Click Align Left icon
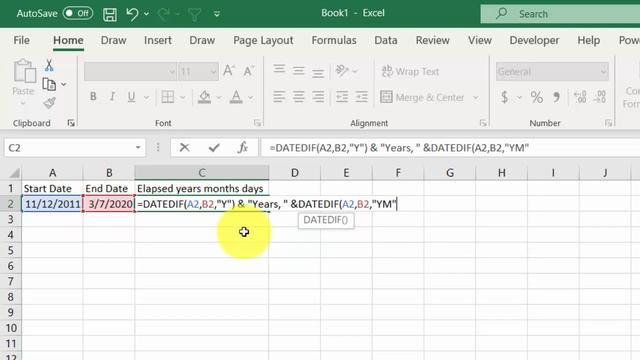Image resolution: width=640 pixels, height=360 pixels. pos(279,97)
